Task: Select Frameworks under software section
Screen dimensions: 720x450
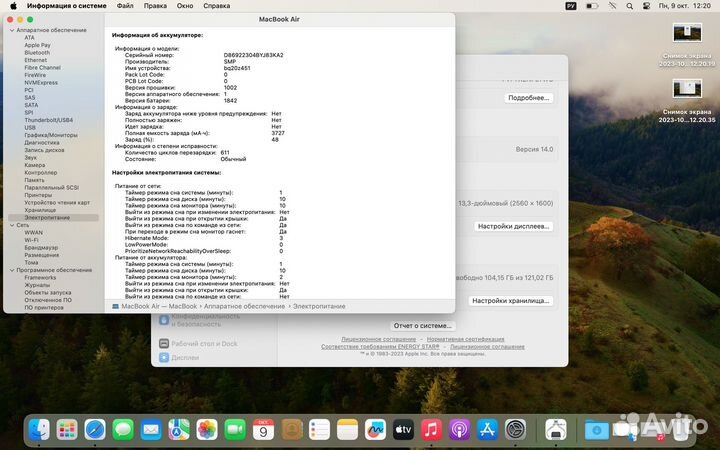Action: click(x=40, y=278)
